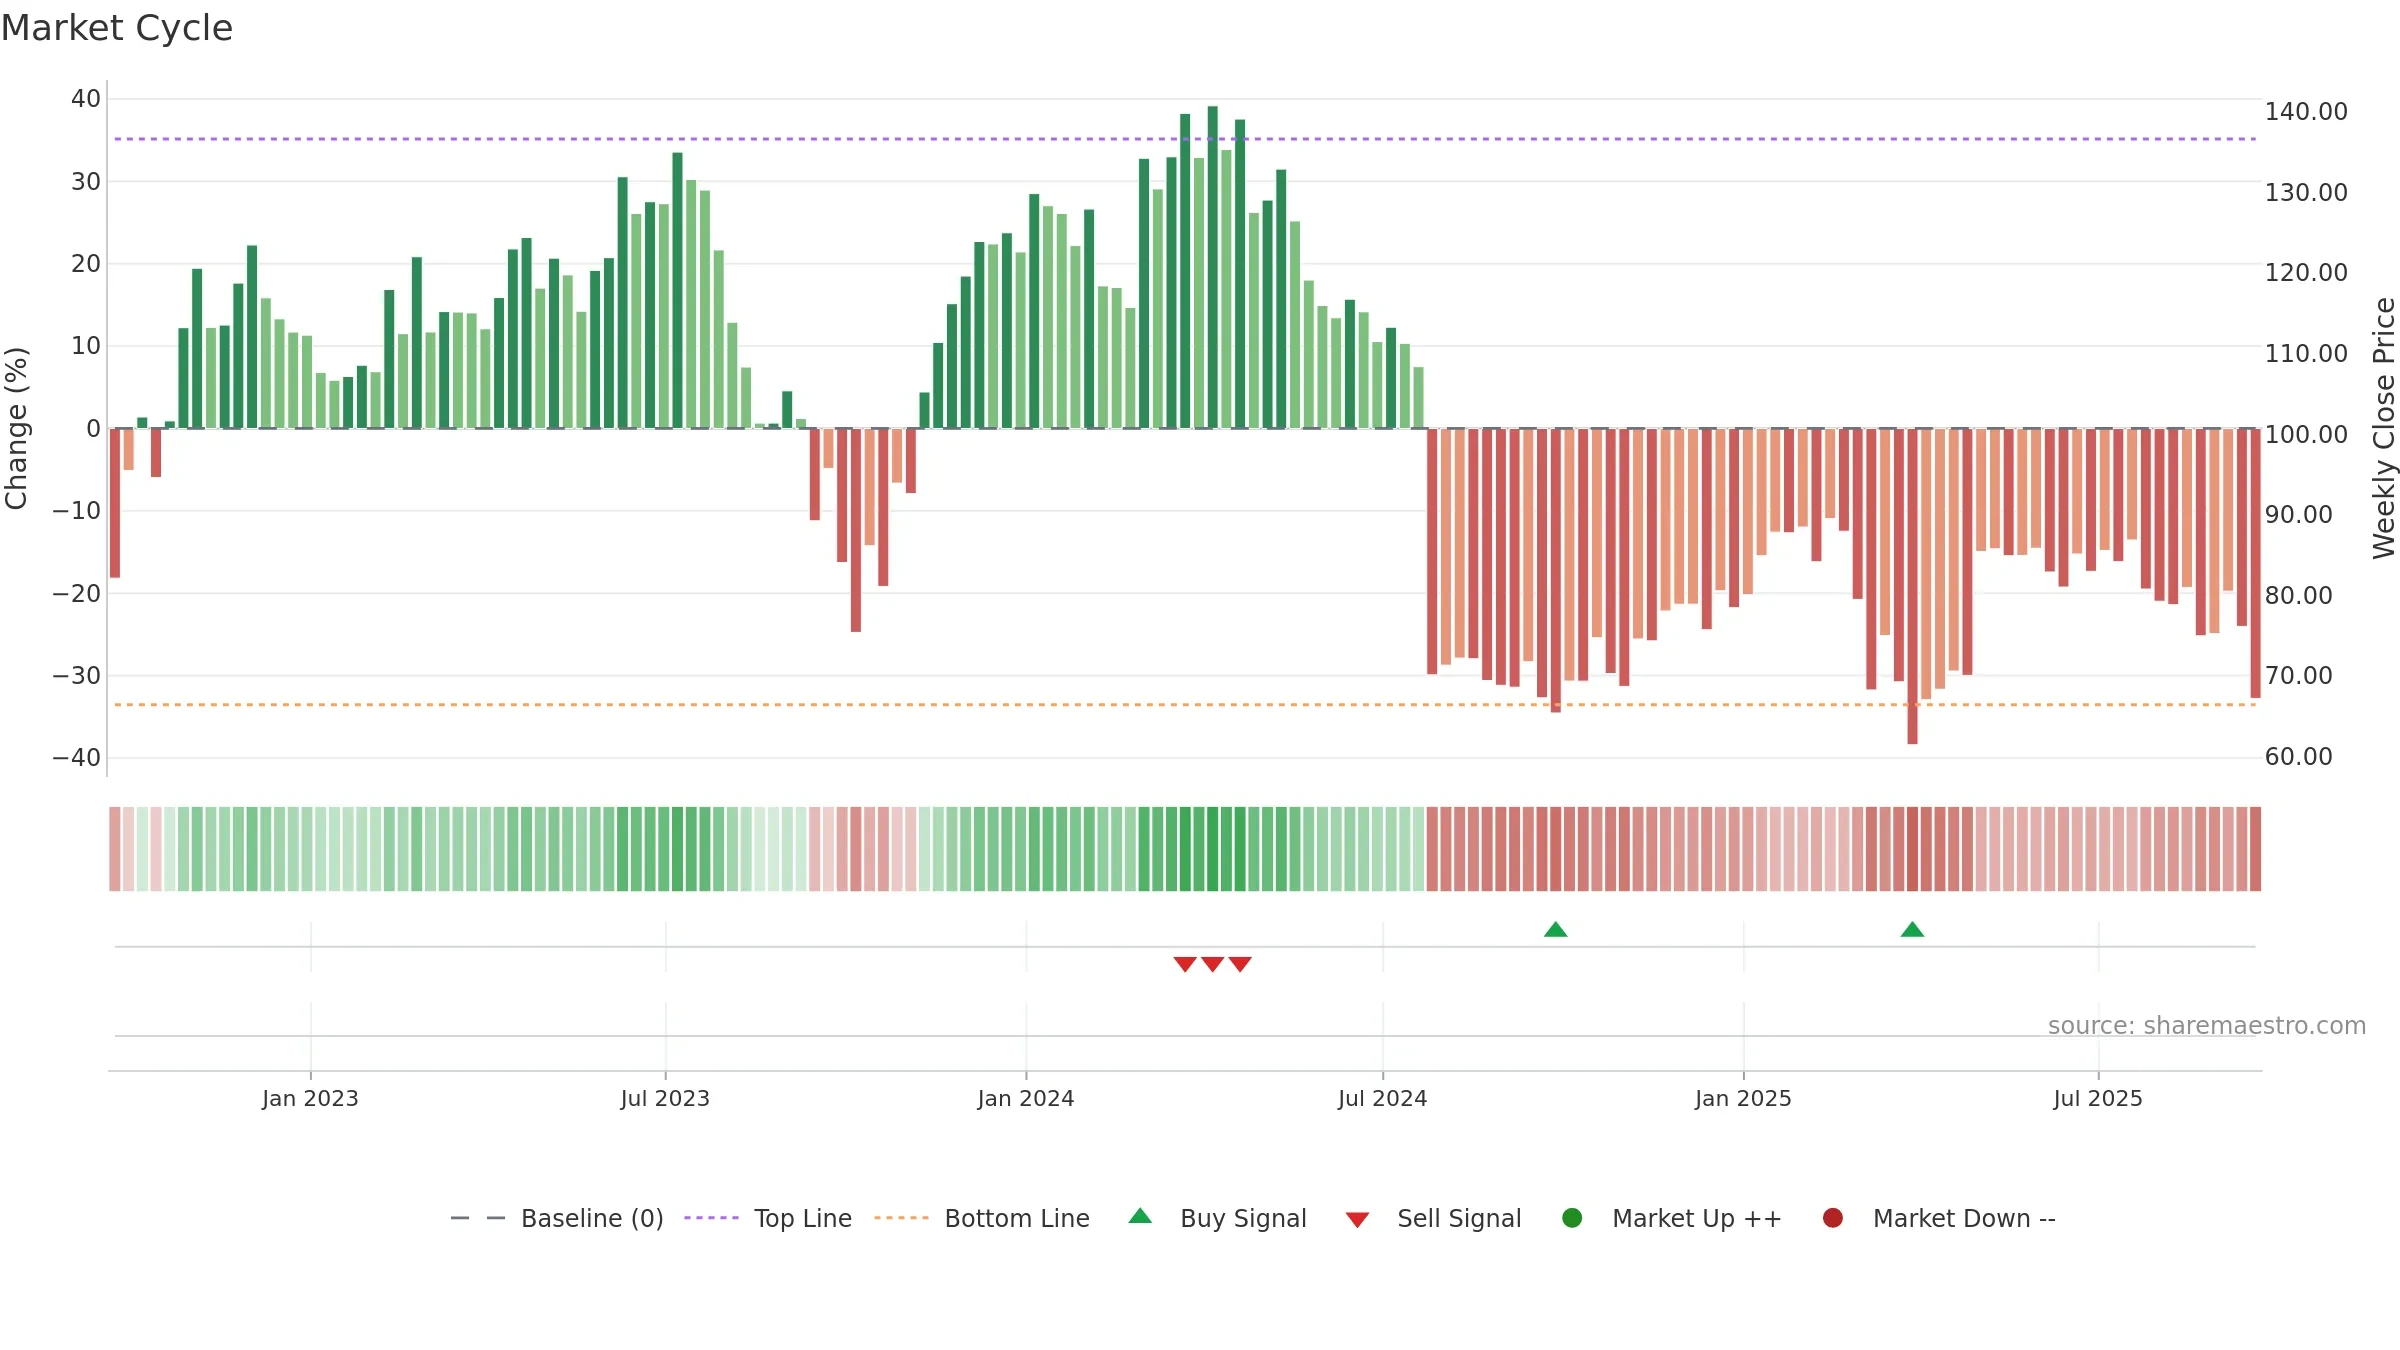
Task: Click the buy signal triangle near spring 2025
Action: click(x=1913, y=929)
